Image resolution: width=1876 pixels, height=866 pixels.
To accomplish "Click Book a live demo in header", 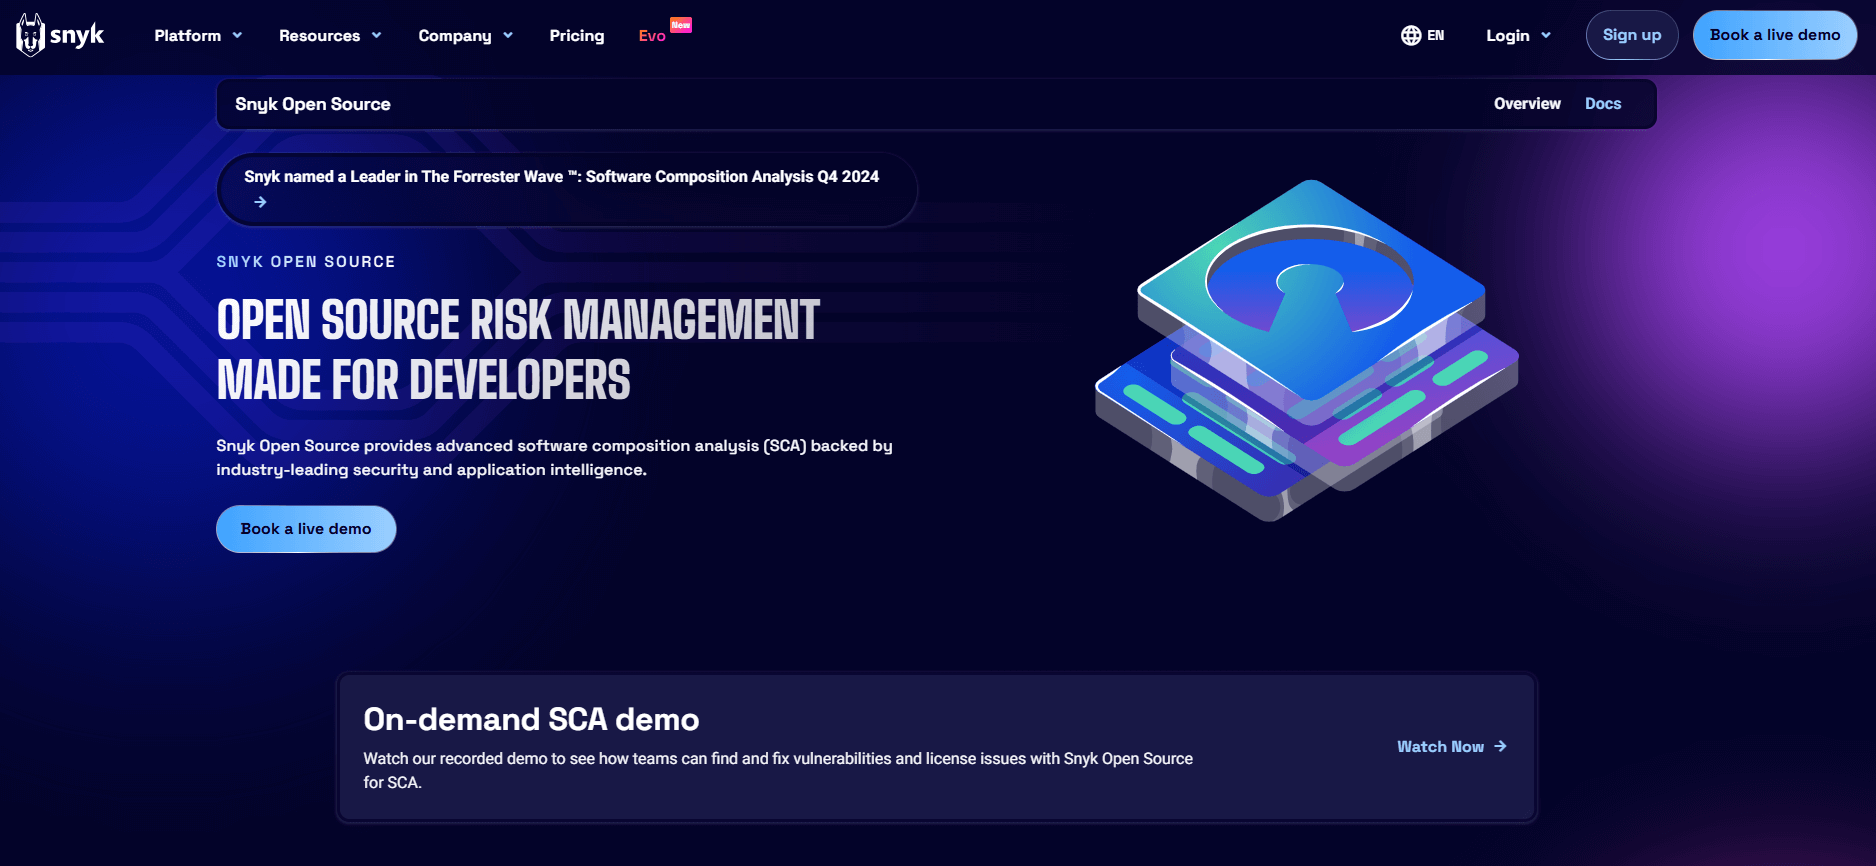I will coord(1775,35).
